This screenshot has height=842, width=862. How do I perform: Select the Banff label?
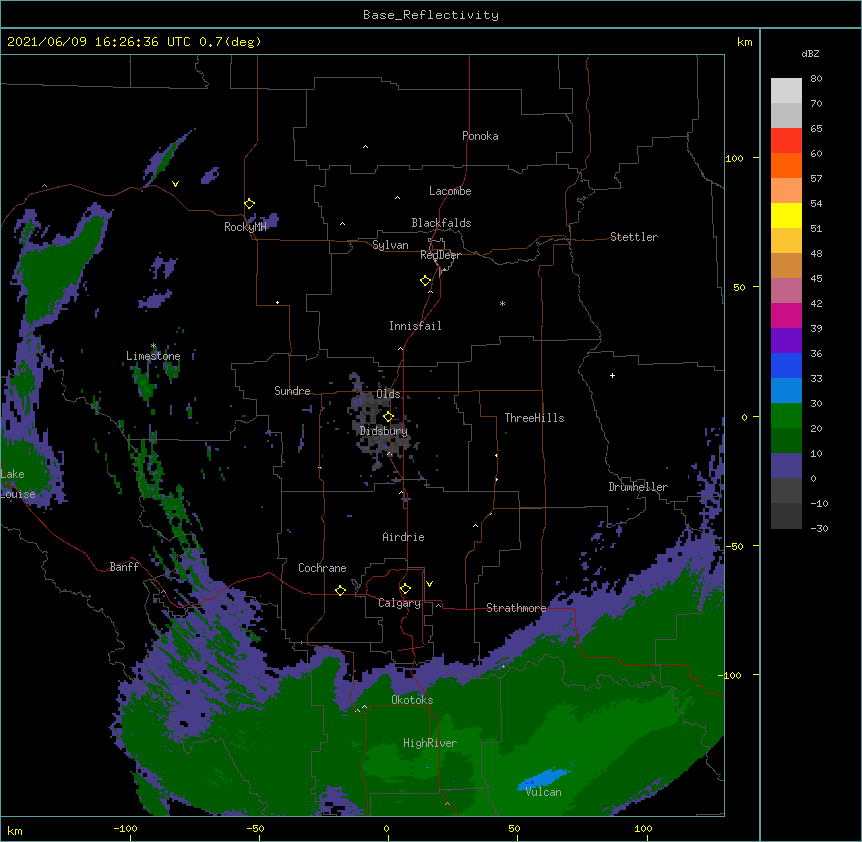pyautogui.click(x=124, y=567)
